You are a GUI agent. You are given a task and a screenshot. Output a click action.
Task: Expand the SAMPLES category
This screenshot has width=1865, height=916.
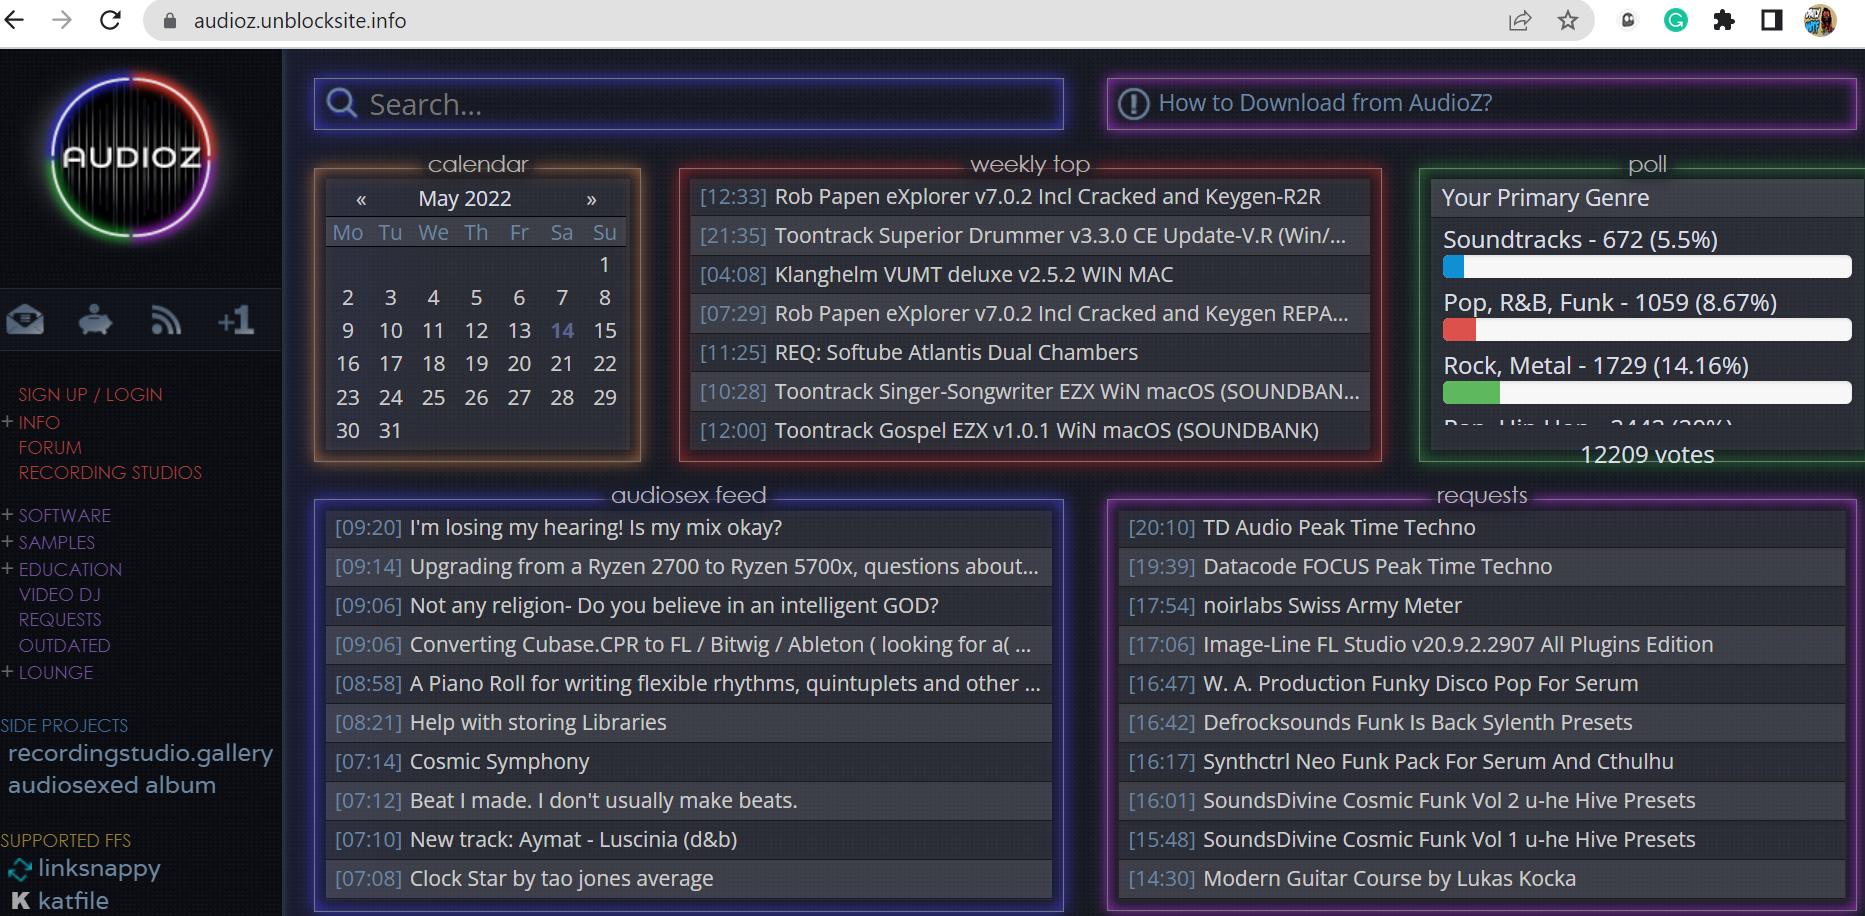(x=56, y=542)
